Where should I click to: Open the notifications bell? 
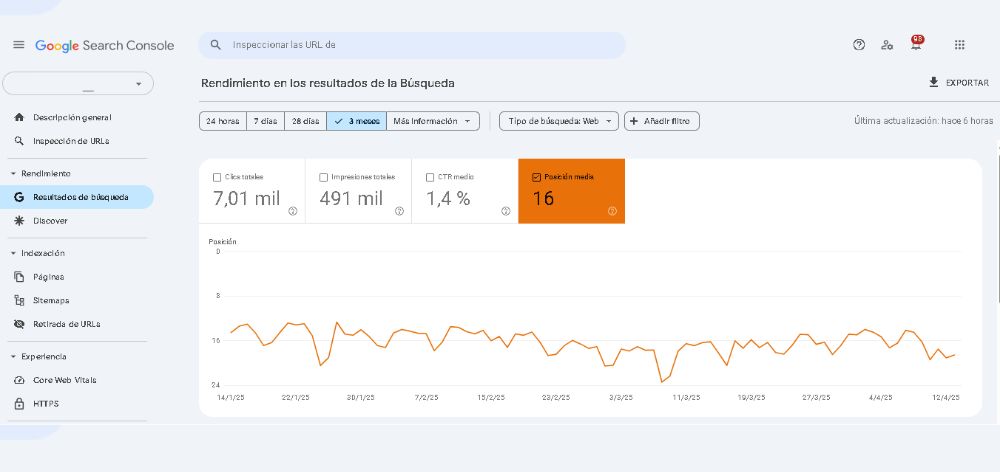pos(916,44)
